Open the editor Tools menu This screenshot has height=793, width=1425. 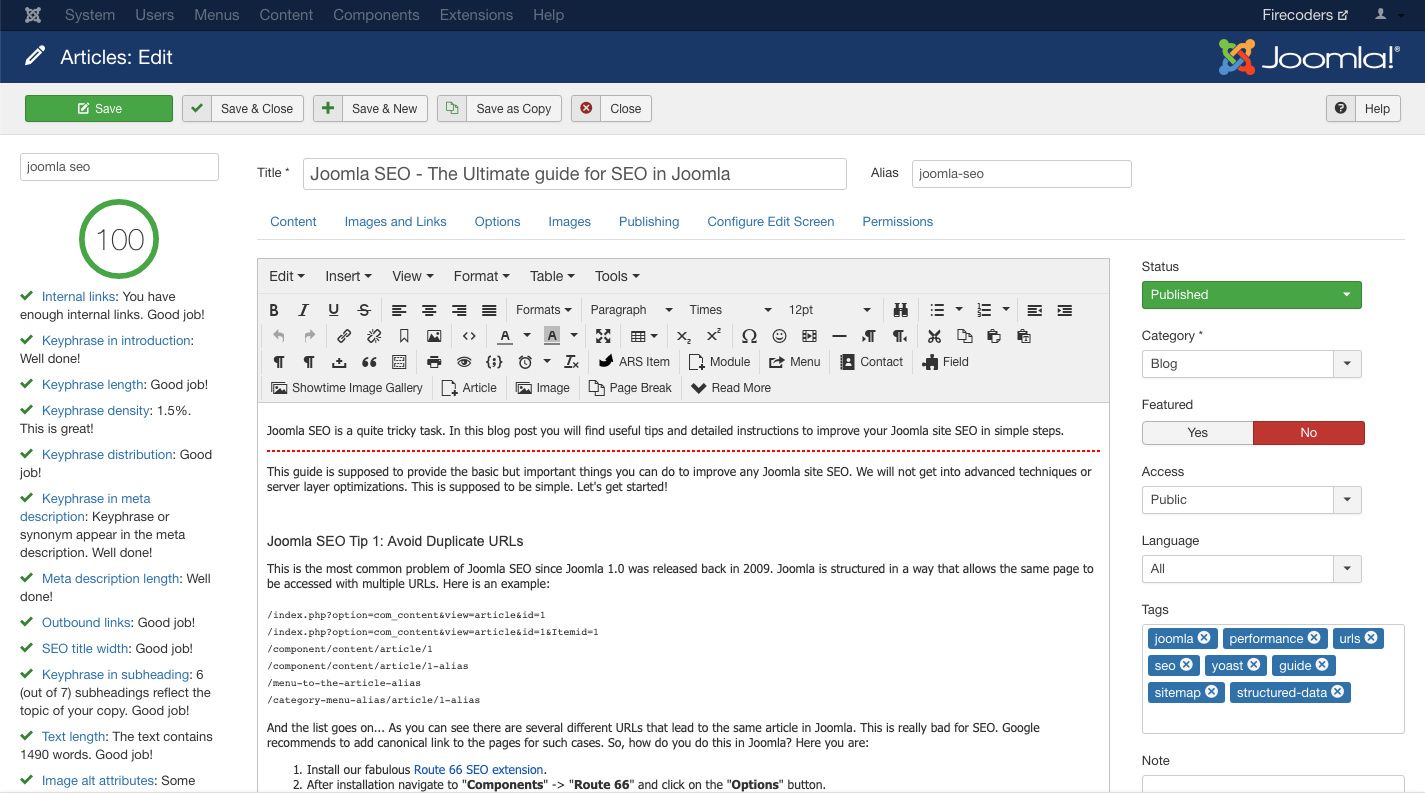click(617, 276)
